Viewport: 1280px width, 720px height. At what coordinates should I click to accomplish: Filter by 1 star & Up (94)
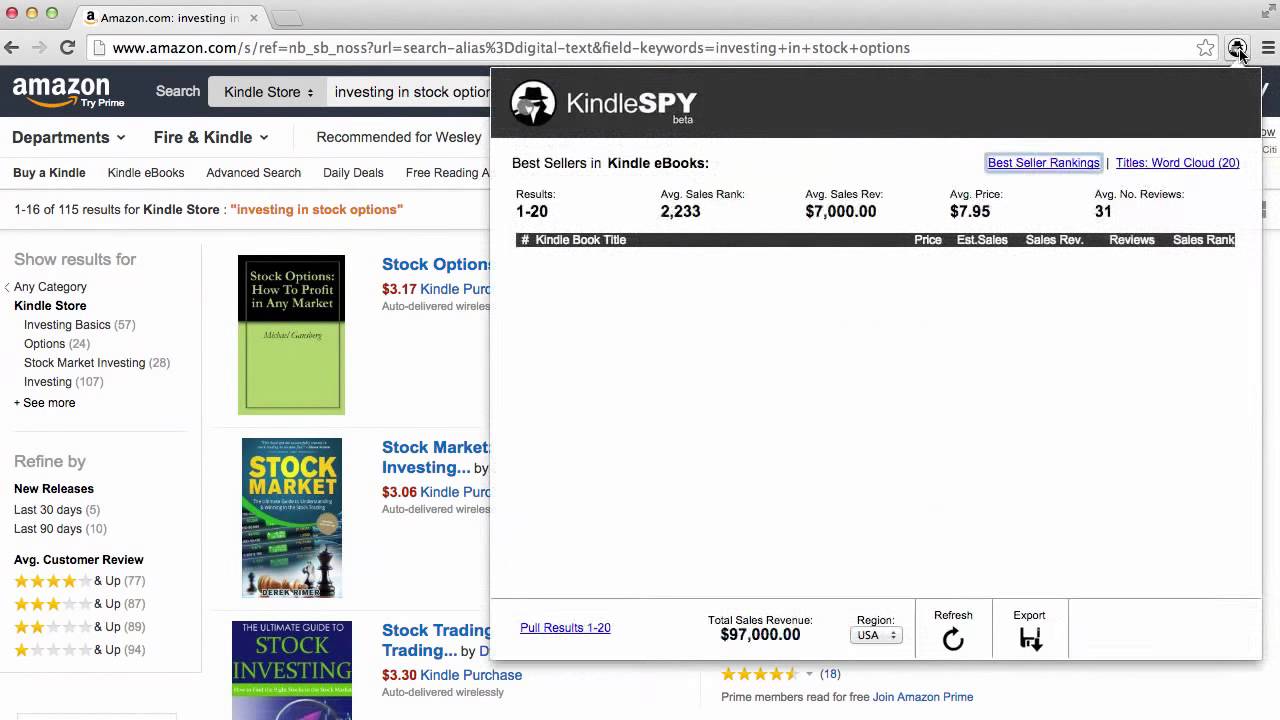79,650
